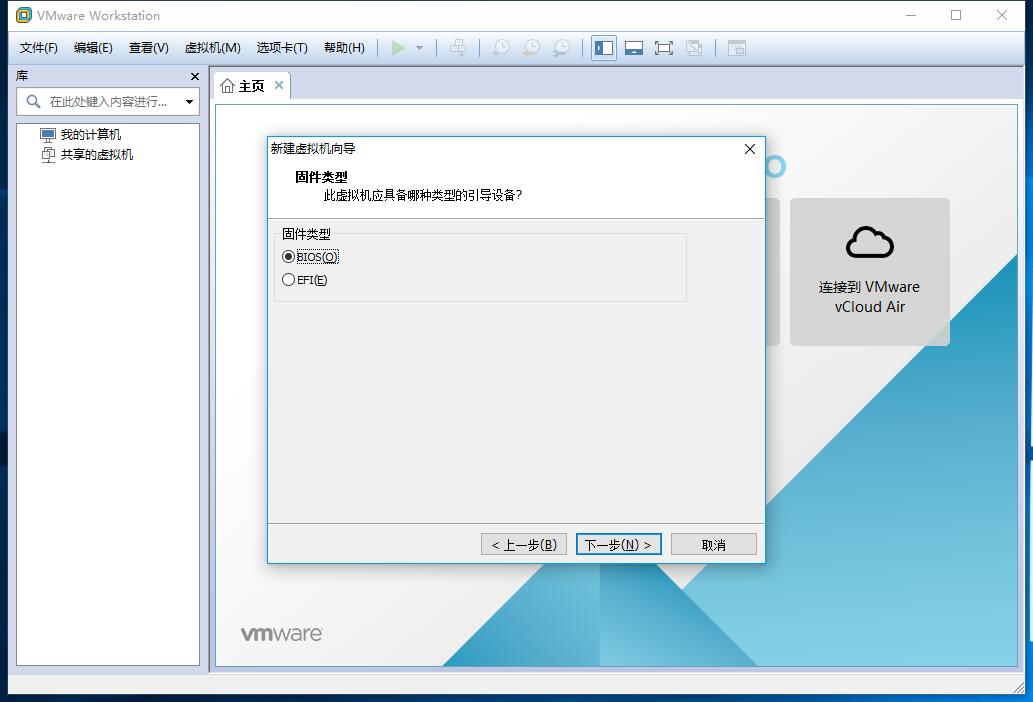
Task: Open the snapshot manager
Action: pos(562,47)
